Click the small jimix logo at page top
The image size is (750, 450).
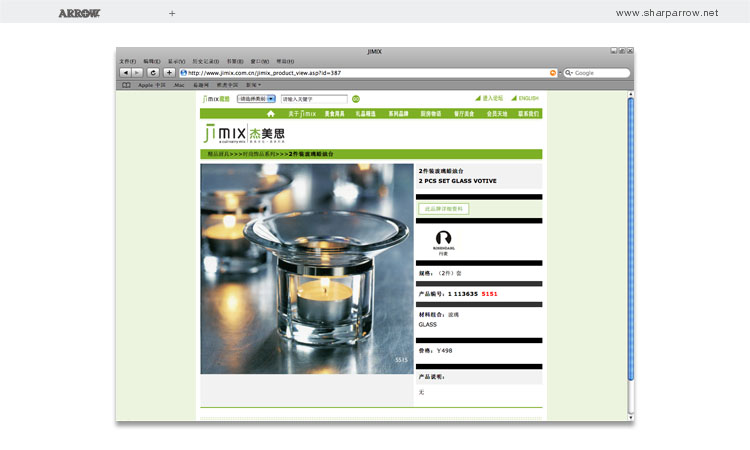216,99
